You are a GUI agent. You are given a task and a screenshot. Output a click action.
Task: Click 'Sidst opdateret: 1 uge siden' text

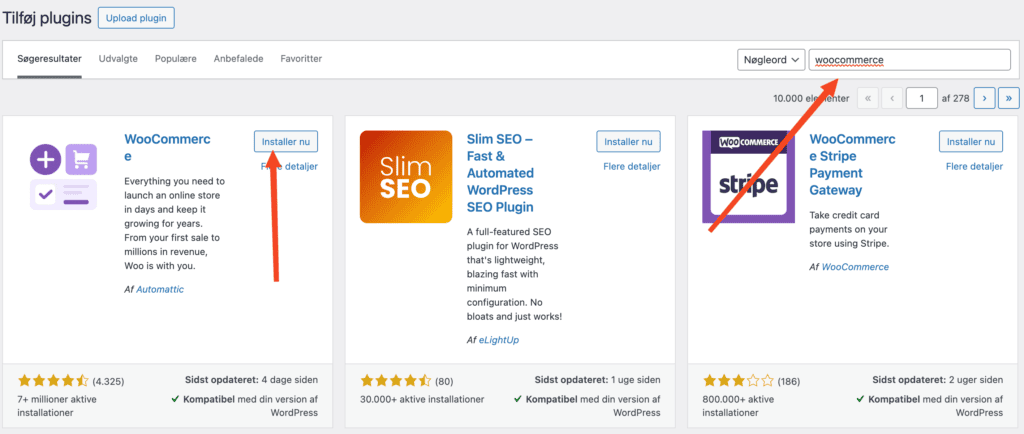598,380
